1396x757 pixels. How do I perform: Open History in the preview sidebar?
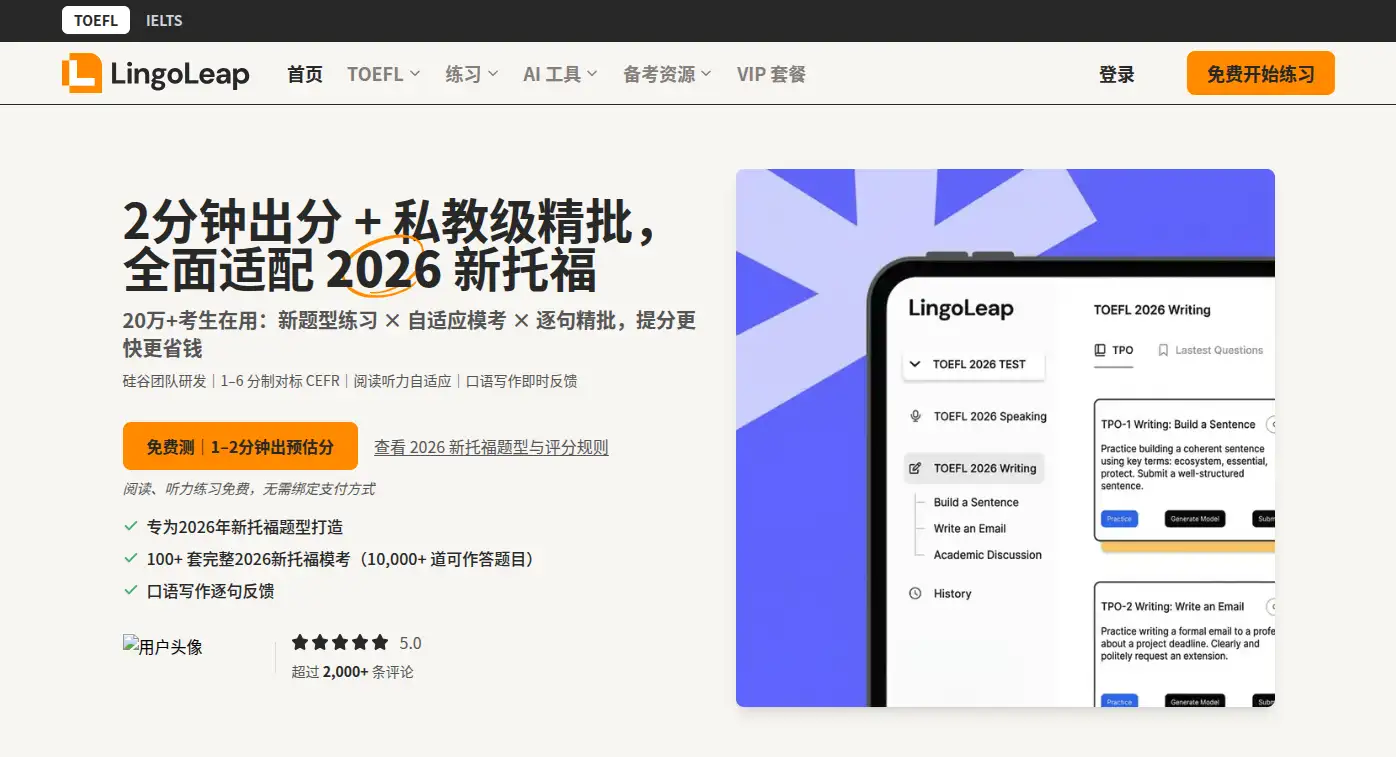point(952,593)
